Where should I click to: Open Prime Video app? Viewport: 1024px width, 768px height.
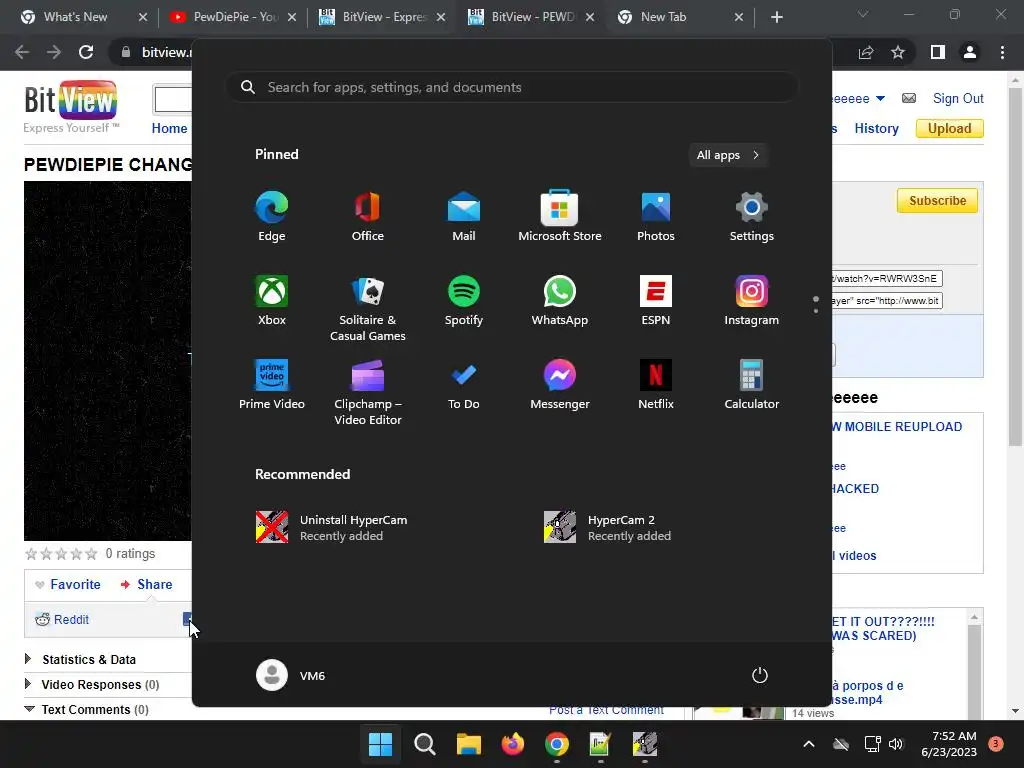coord(272,385)
